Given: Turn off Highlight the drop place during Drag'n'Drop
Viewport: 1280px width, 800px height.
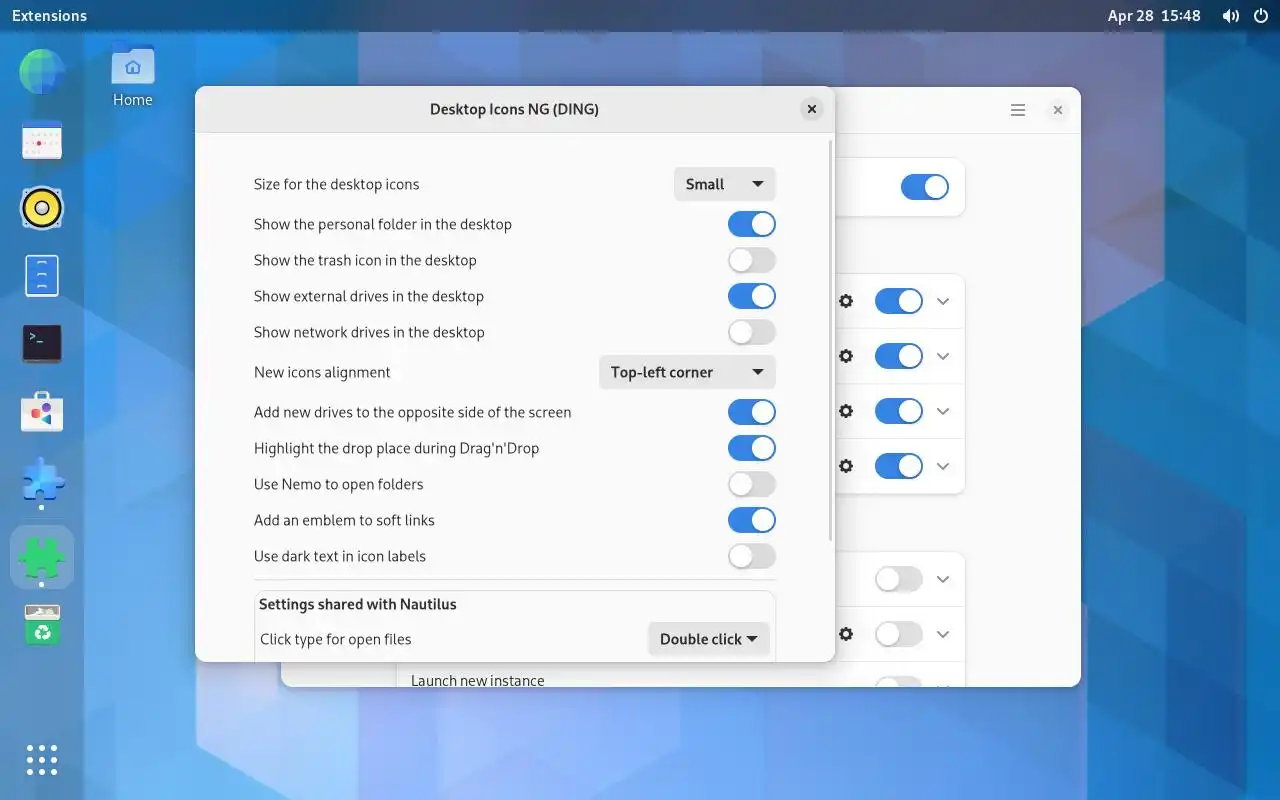Looking at the screenshot, I should click(752, 448).
